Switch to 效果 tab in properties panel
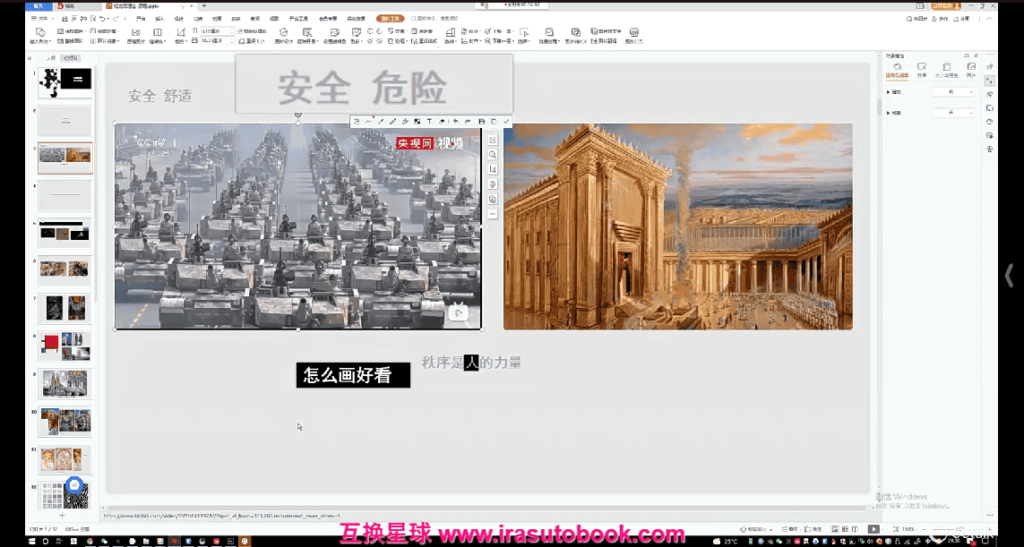 coord(921,70)
